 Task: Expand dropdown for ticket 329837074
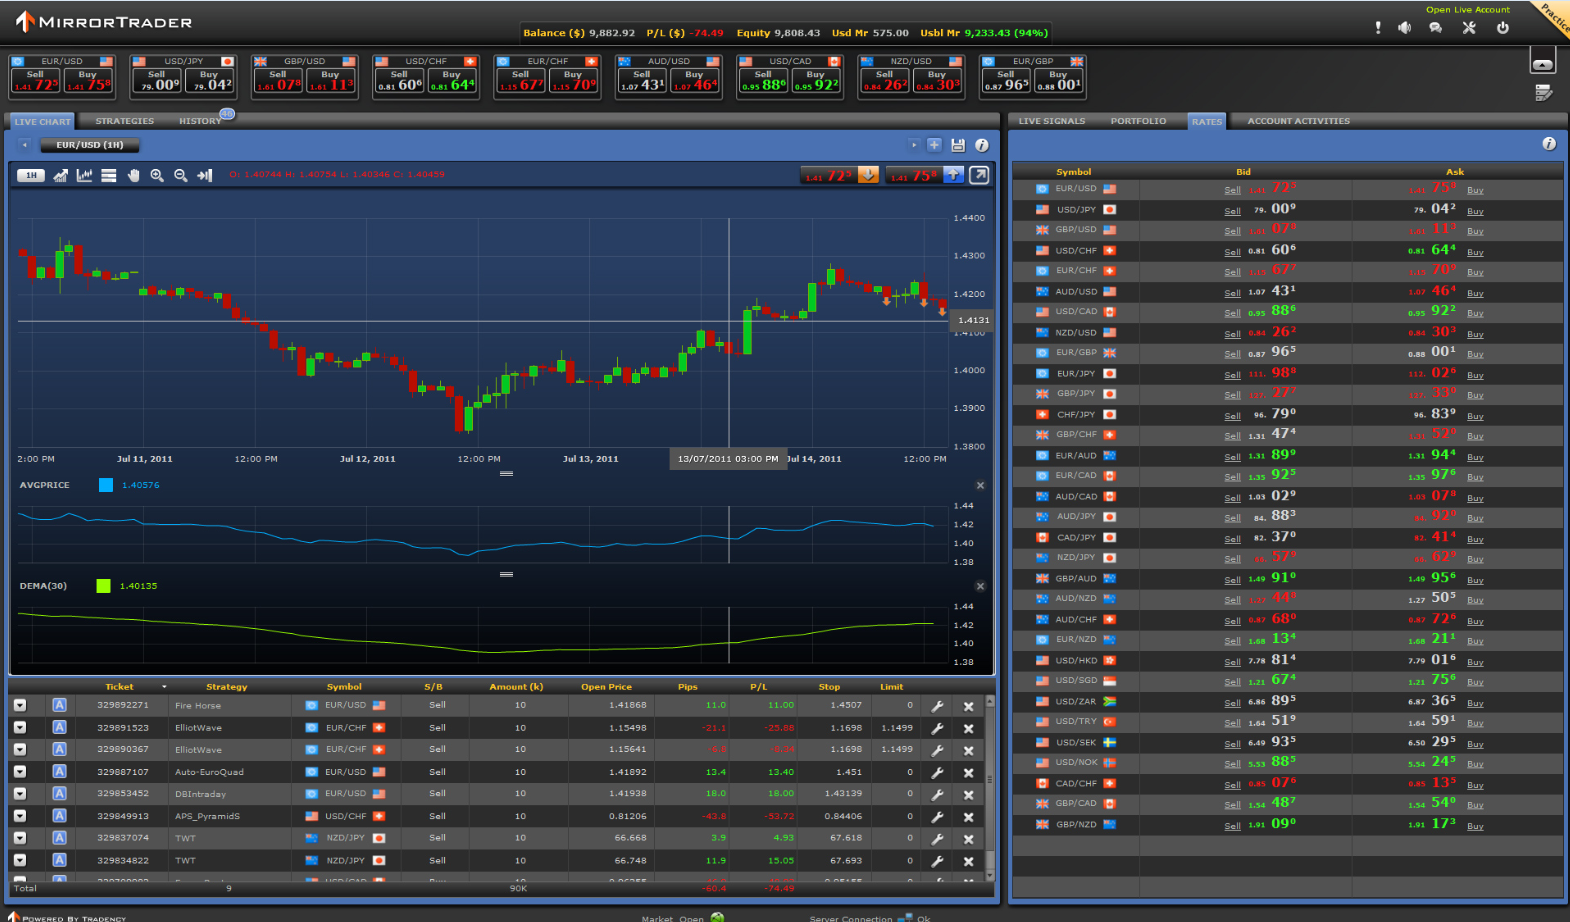(19, 838)
